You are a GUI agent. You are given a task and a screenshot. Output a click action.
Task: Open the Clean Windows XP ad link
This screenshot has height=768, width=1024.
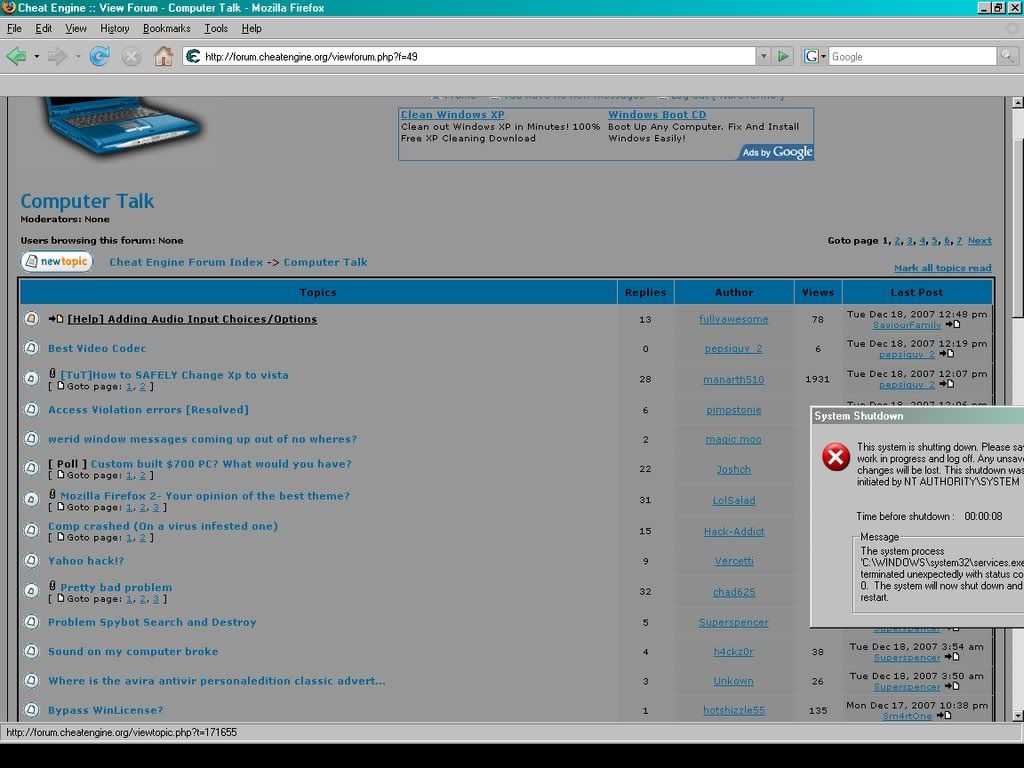452,114
